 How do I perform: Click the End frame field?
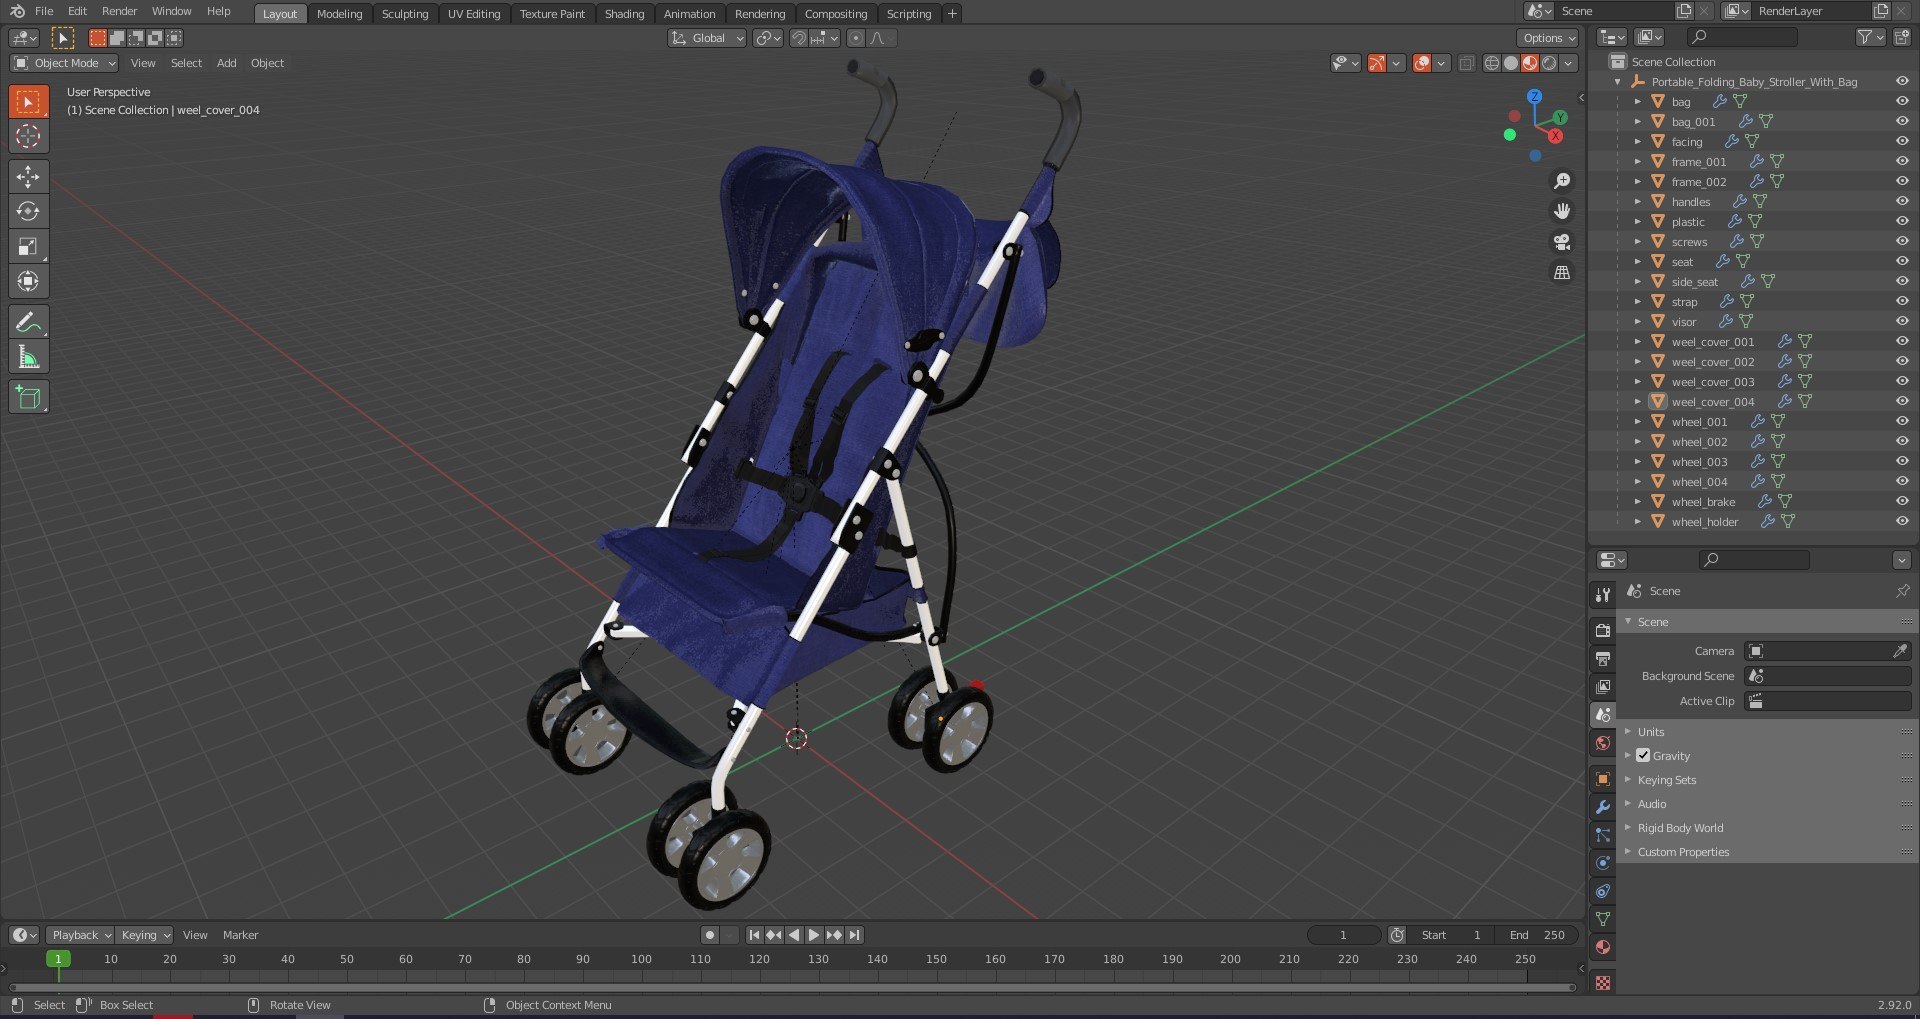[1538, 935]
